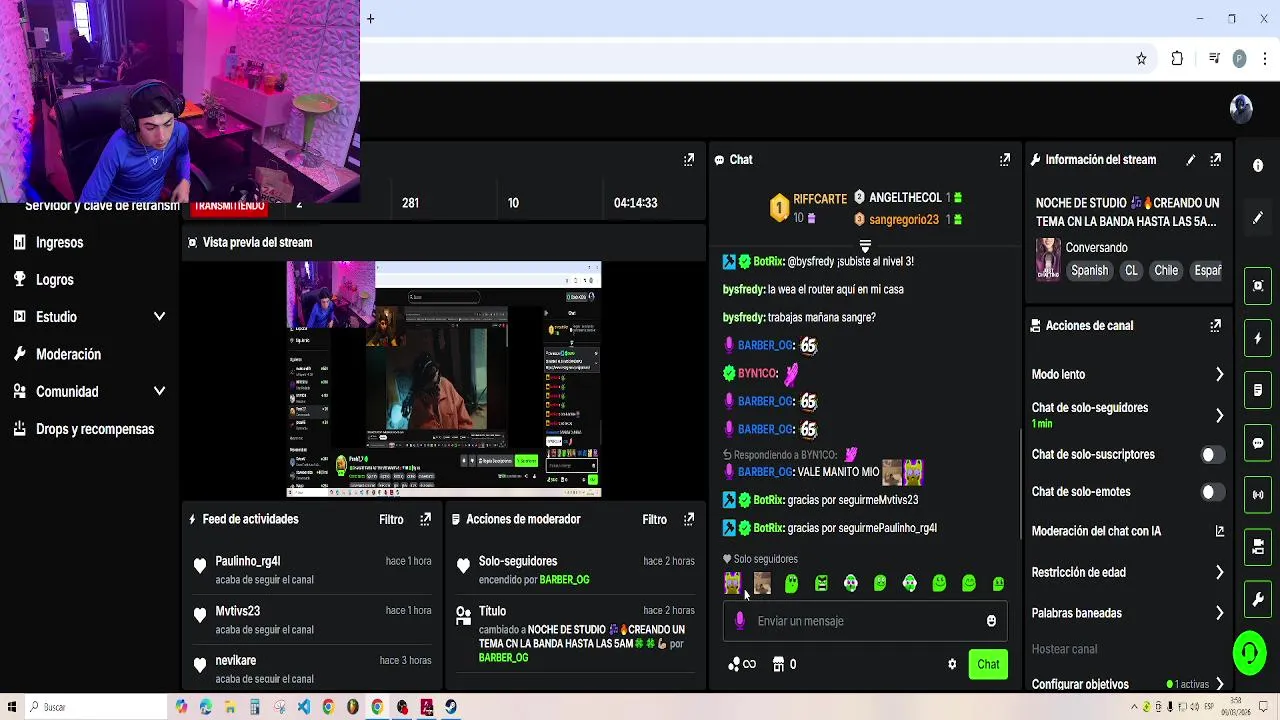
Task: Toggle the document widget in right sidebar
Action: coord(1258,390)
